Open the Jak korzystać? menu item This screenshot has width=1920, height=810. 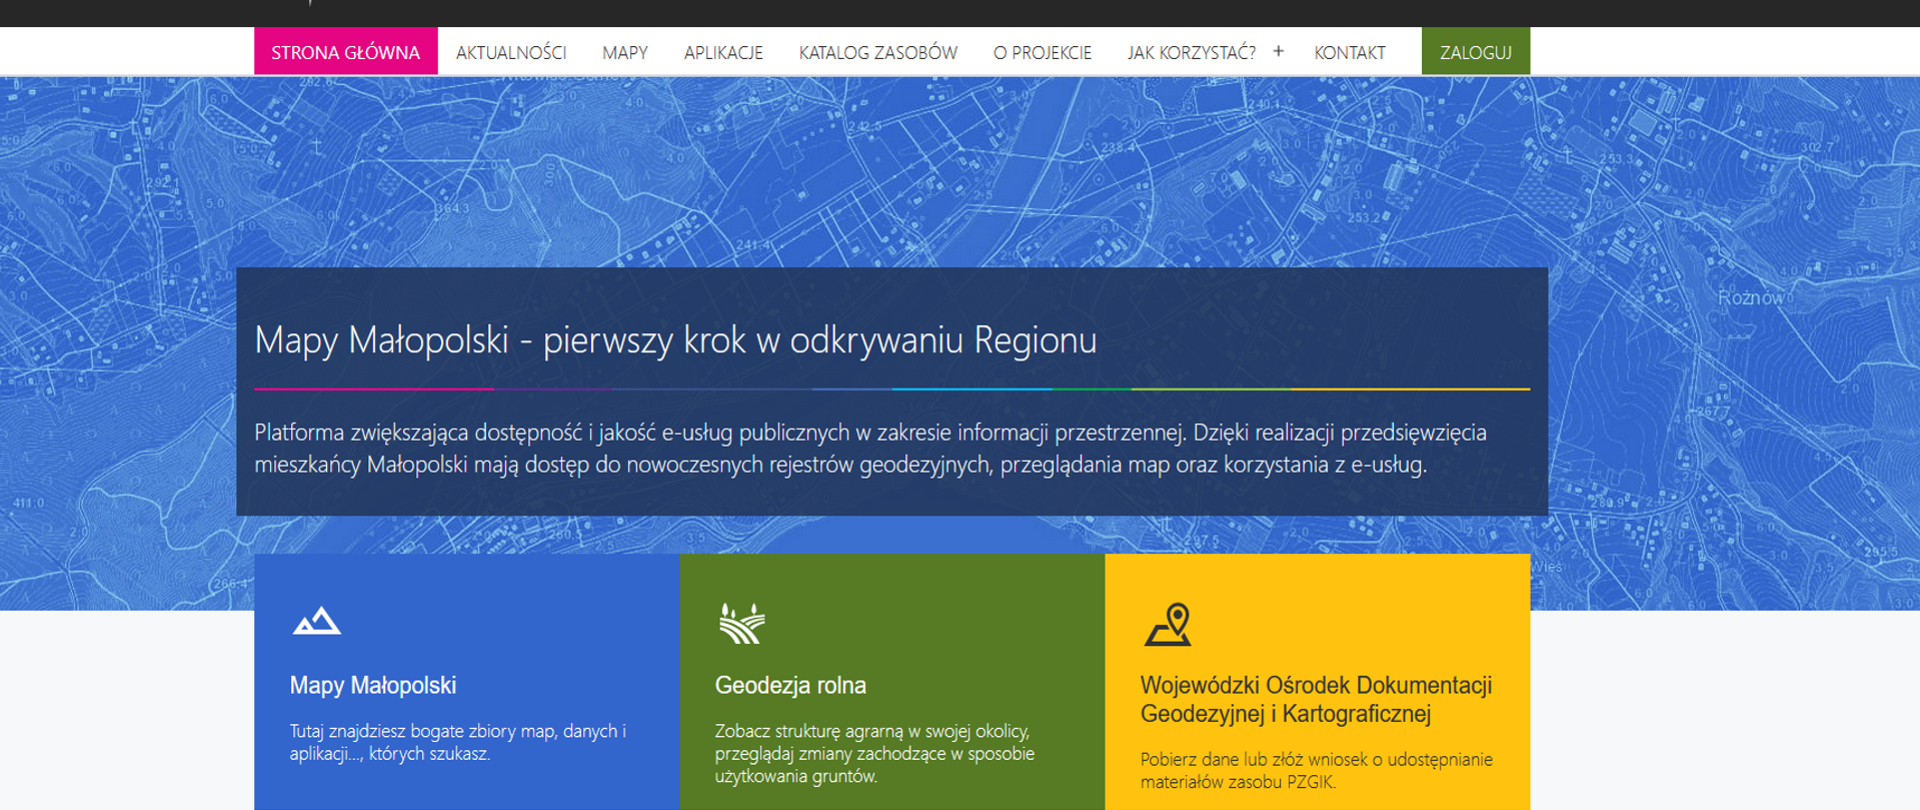pyautogui.click(x=1191, y=52)
